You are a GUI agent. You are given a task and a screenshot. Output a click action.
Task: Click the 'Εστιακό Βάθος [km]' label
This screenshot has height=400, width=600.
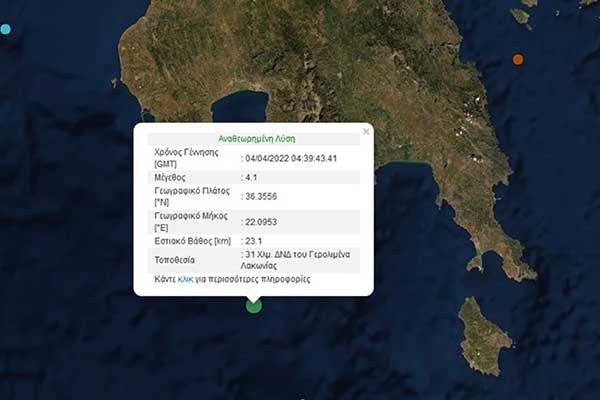tap(192, 241)
